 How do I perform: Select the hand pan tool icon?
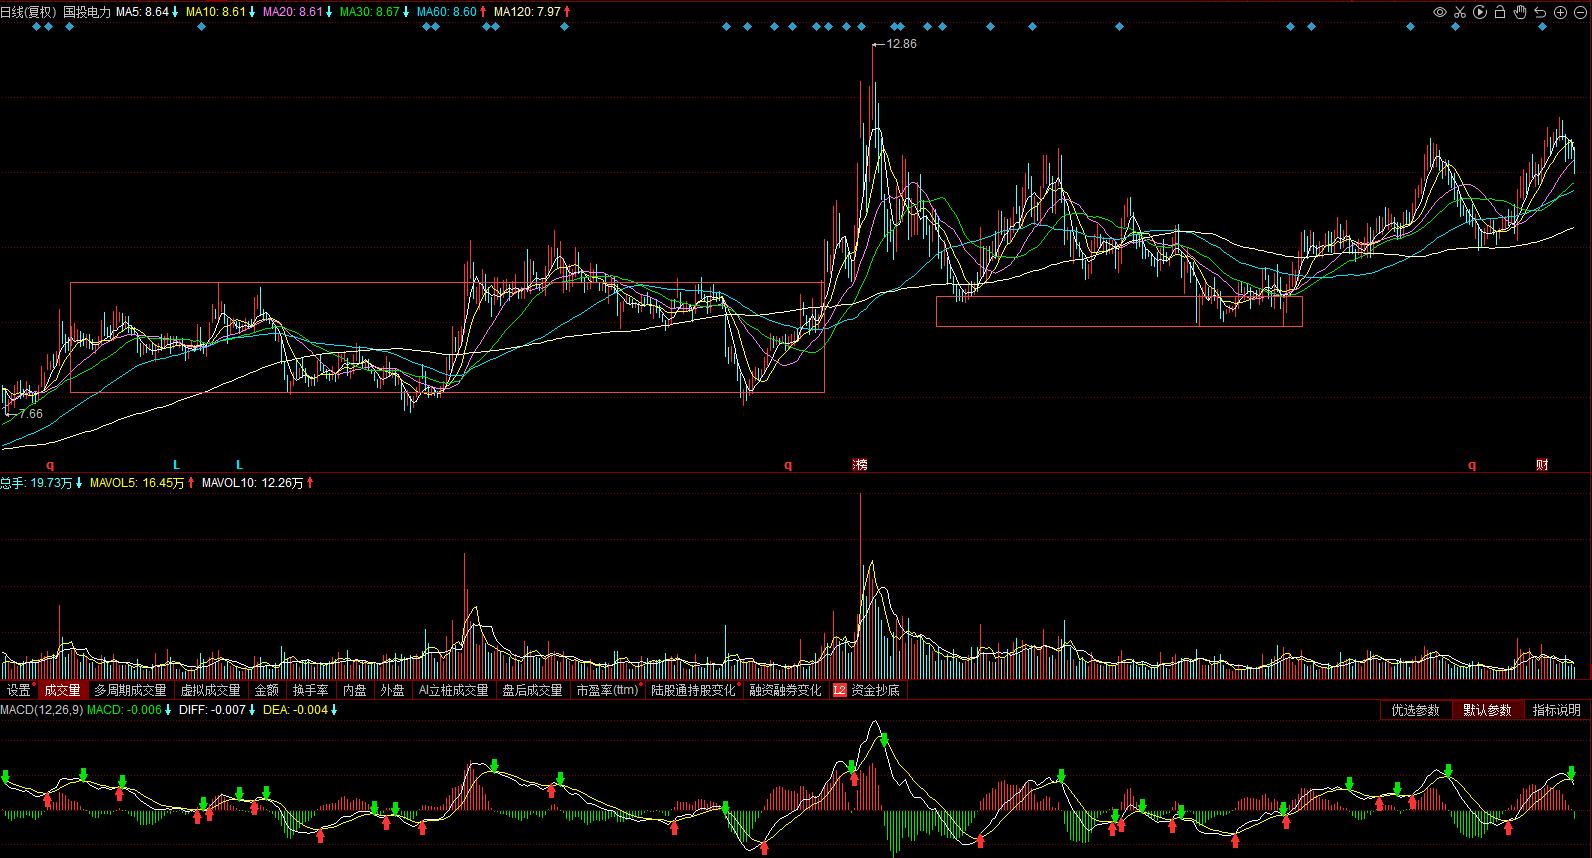1520,12
